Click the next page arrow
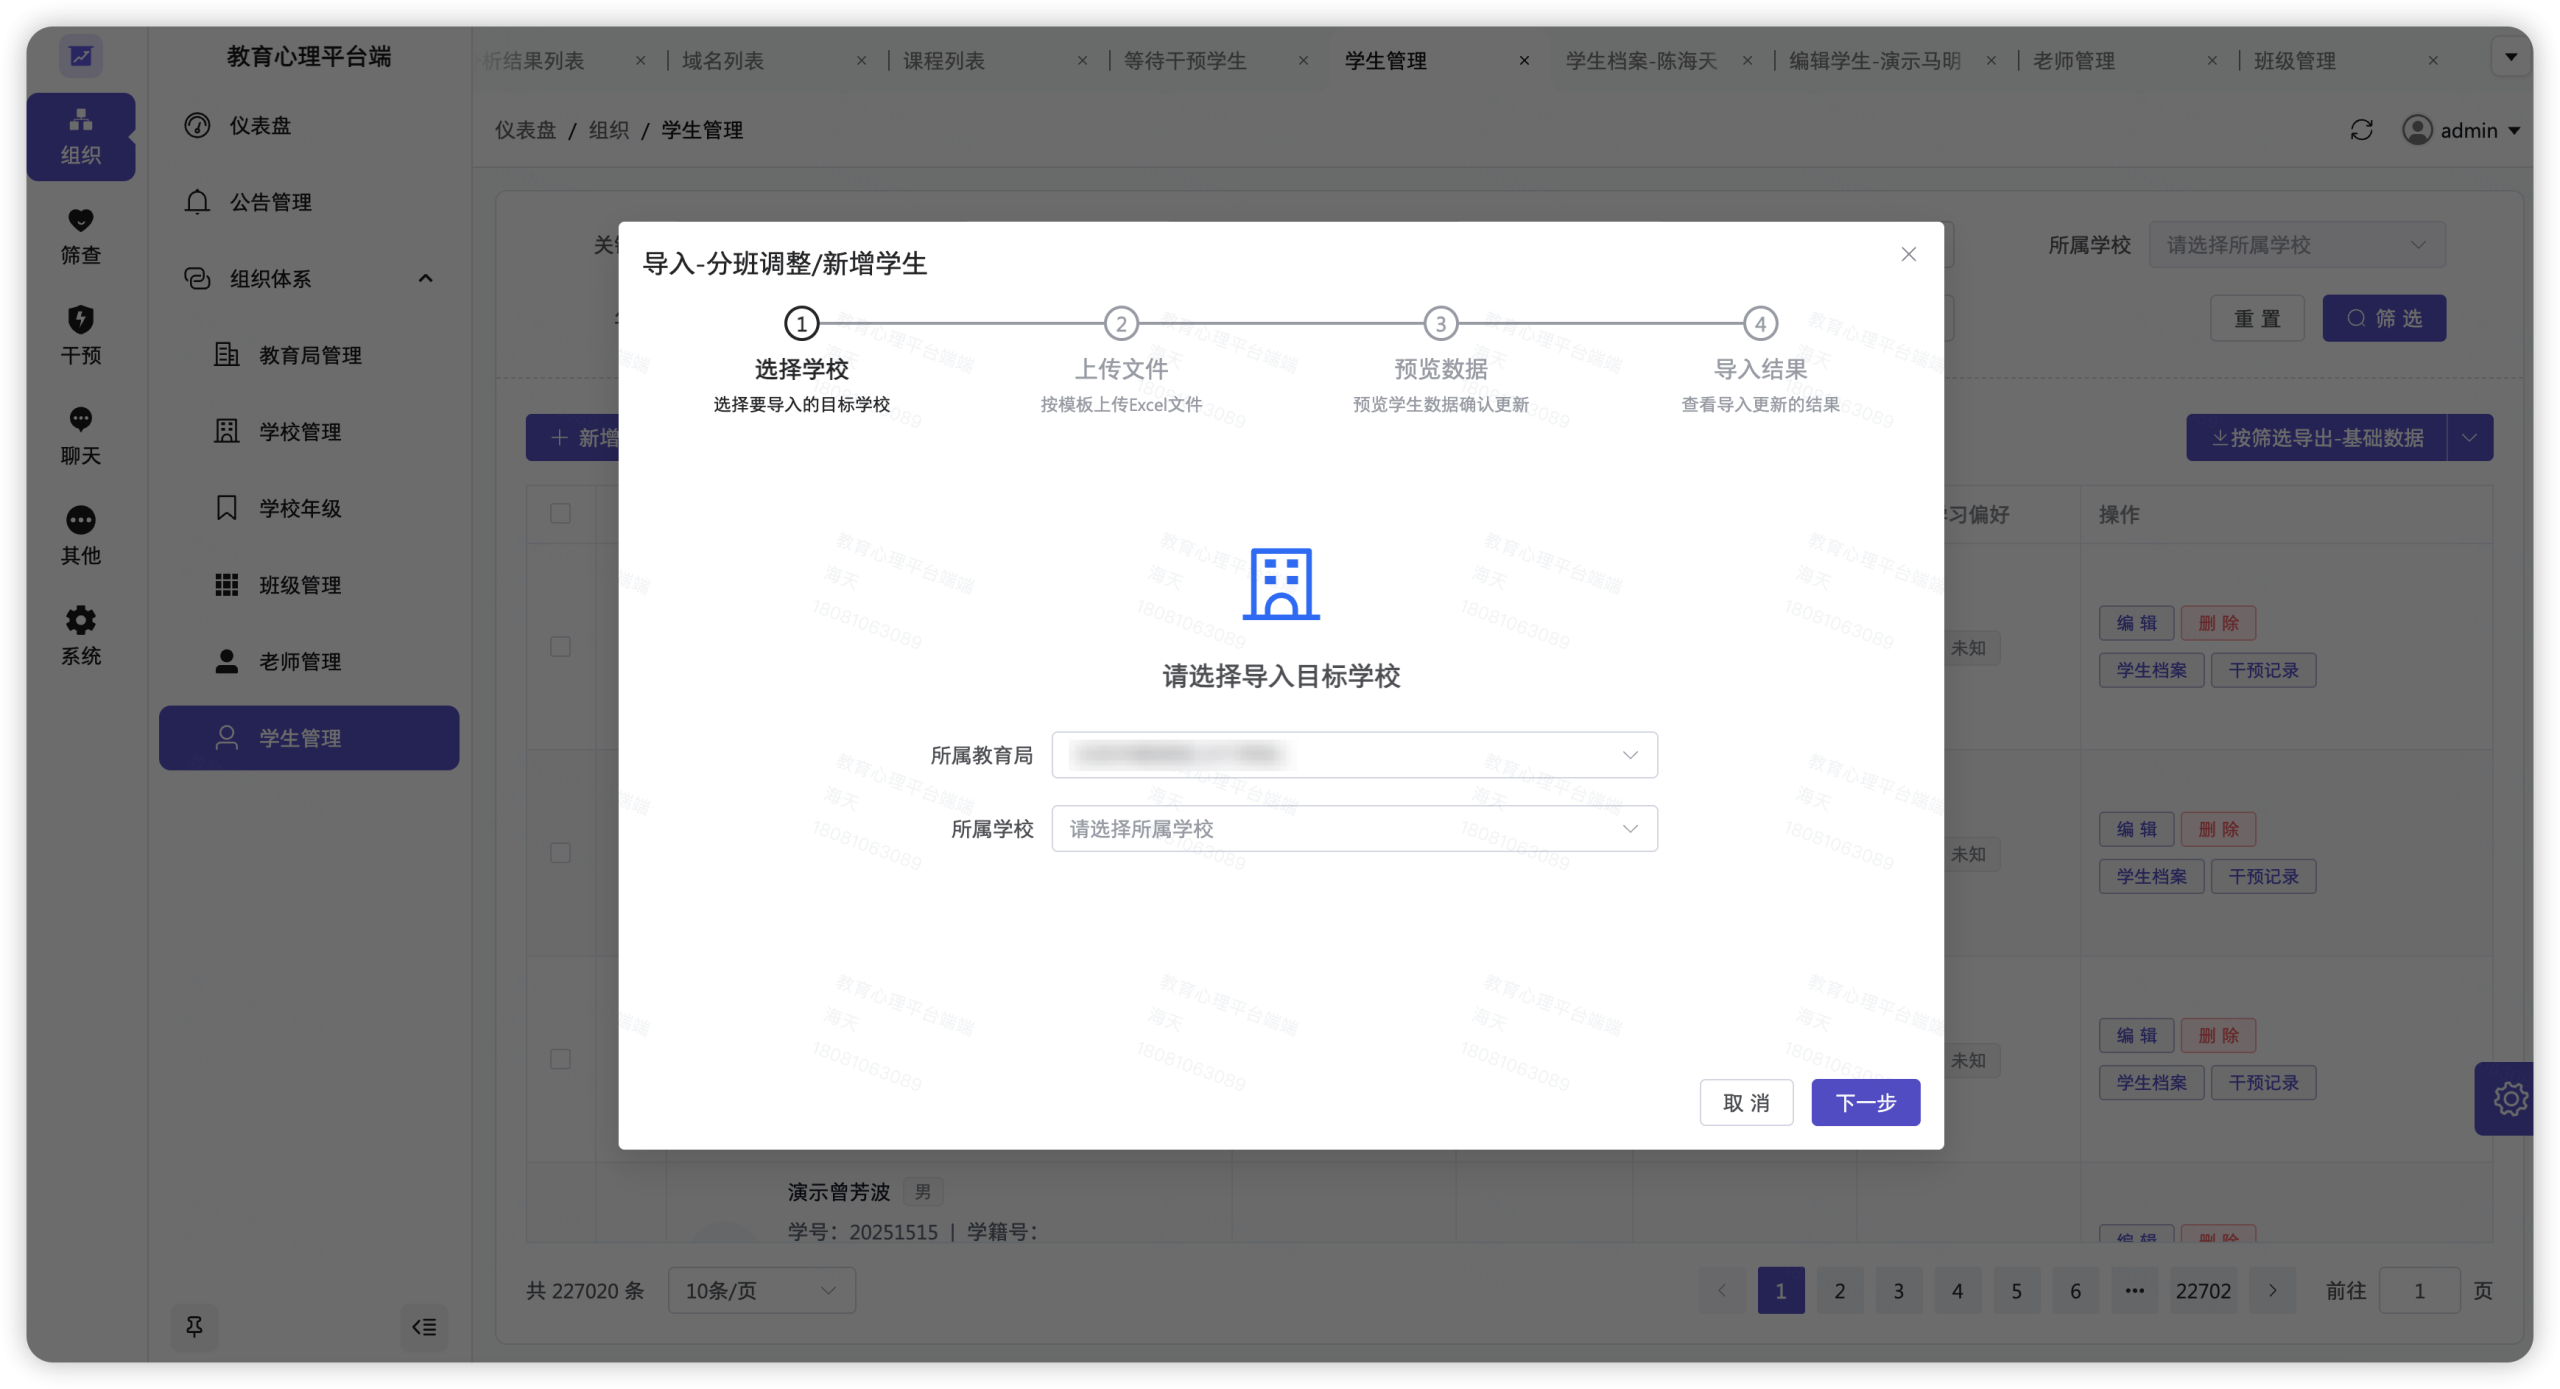Screen dimensions: 2560x1389 pos(2271,1290)
